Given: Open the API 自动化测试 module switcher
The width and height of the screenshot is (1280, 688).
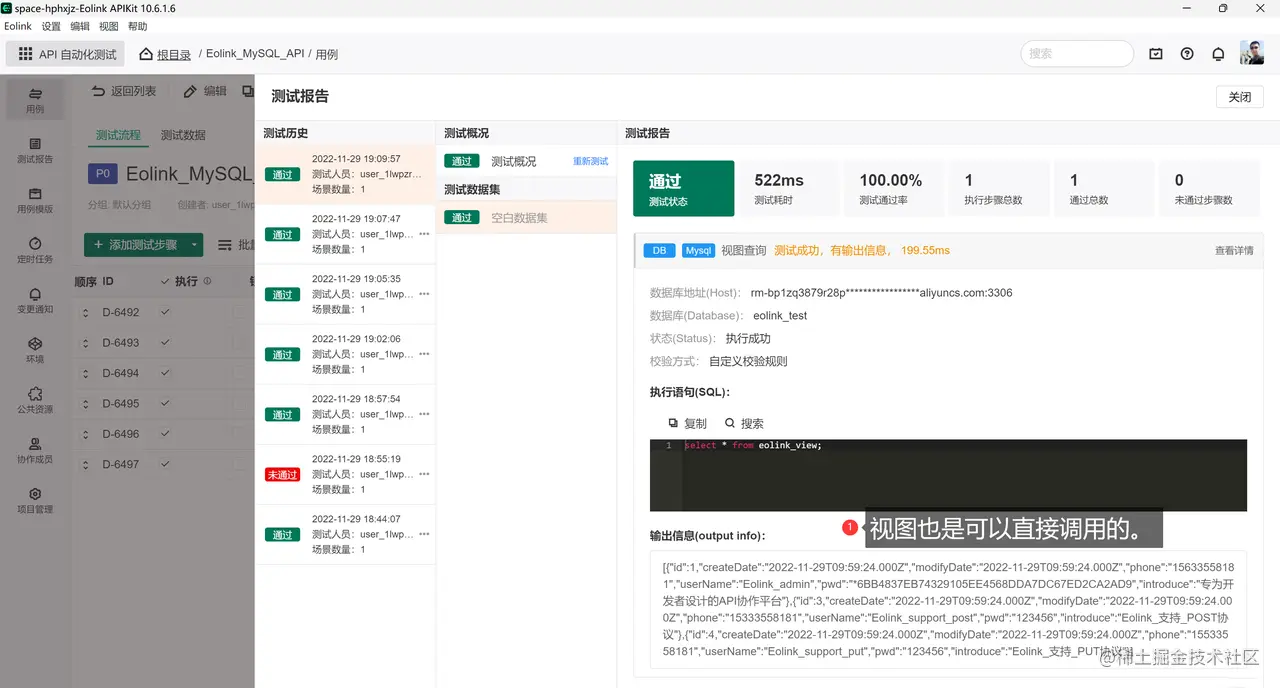Looking at the screenshot, I should [x=67, y=54].
